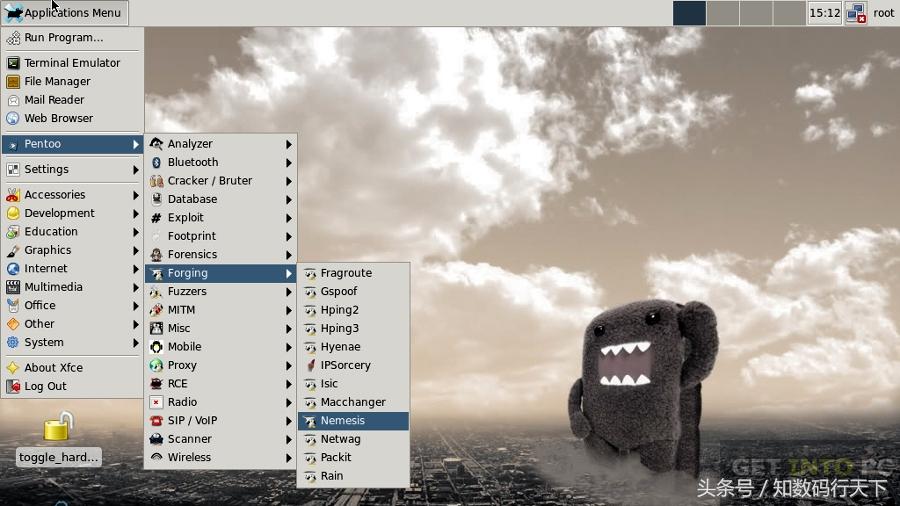Click the IPSorcery feather icon

pyautogui.click(x=311, y=366)
